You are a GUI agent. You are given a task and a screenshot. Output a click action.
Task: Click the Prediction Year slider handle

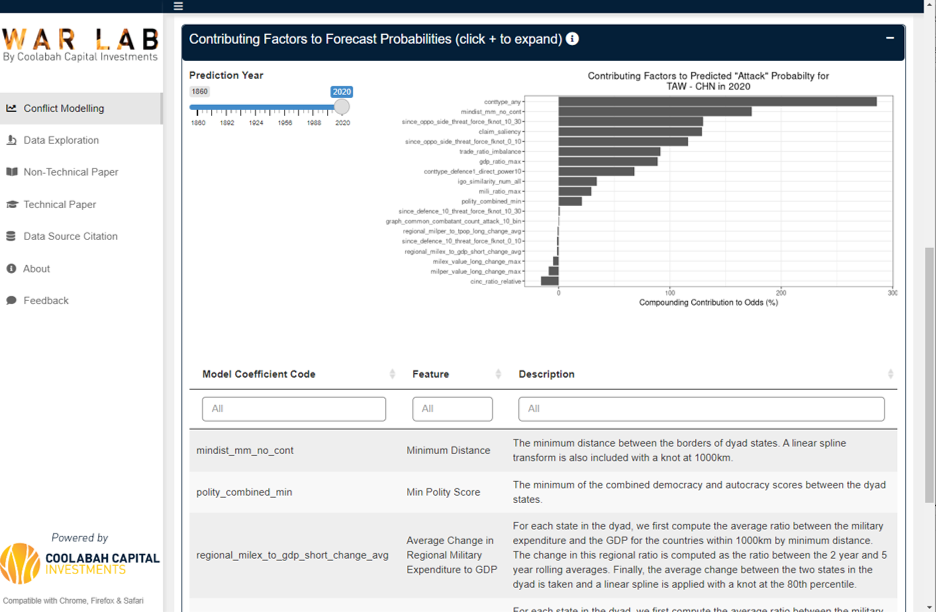tap(342, 107)
